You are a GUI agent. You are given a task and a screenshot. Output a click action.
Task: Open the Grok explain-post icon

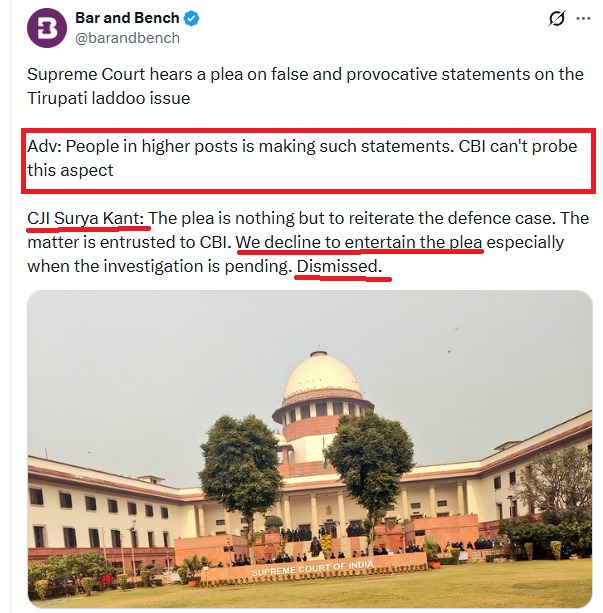coord(556,18)
